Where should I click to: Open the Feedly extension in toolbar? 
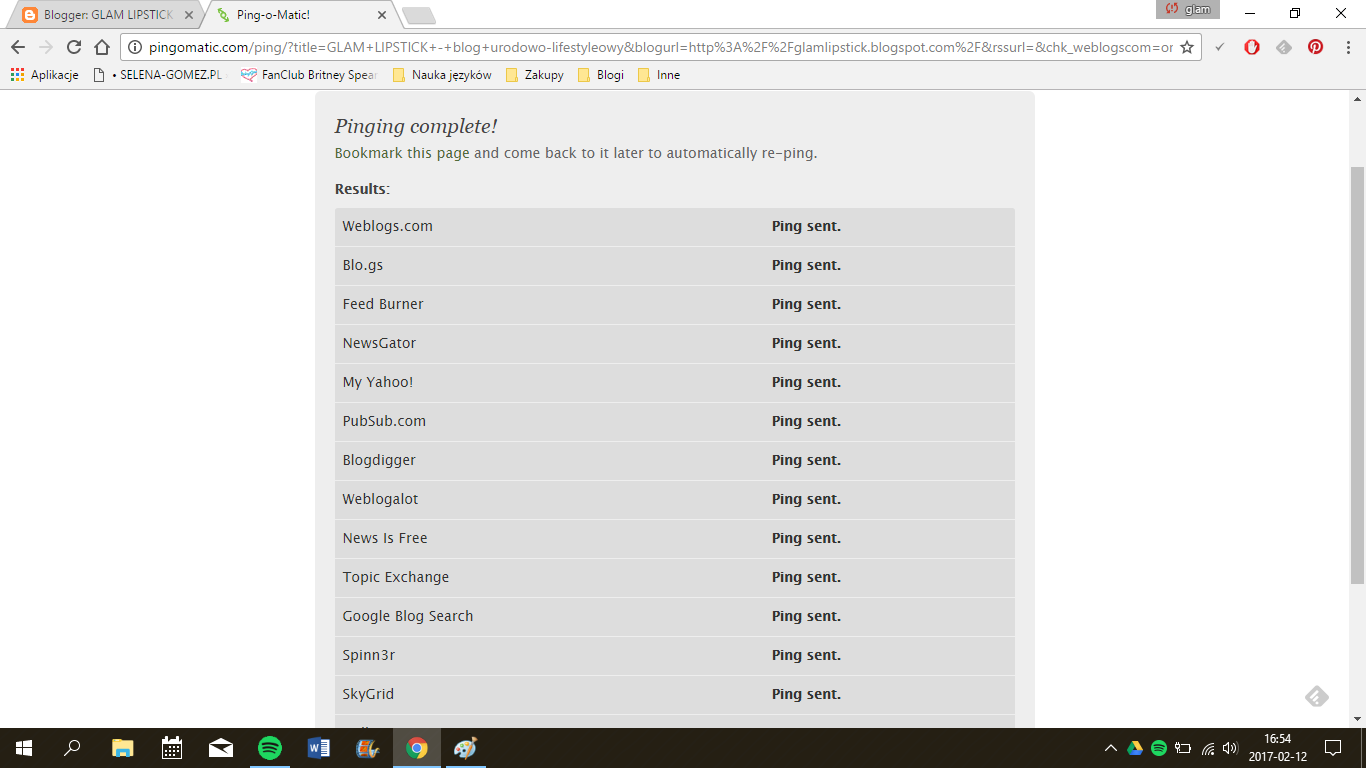tap(1284, 47)
